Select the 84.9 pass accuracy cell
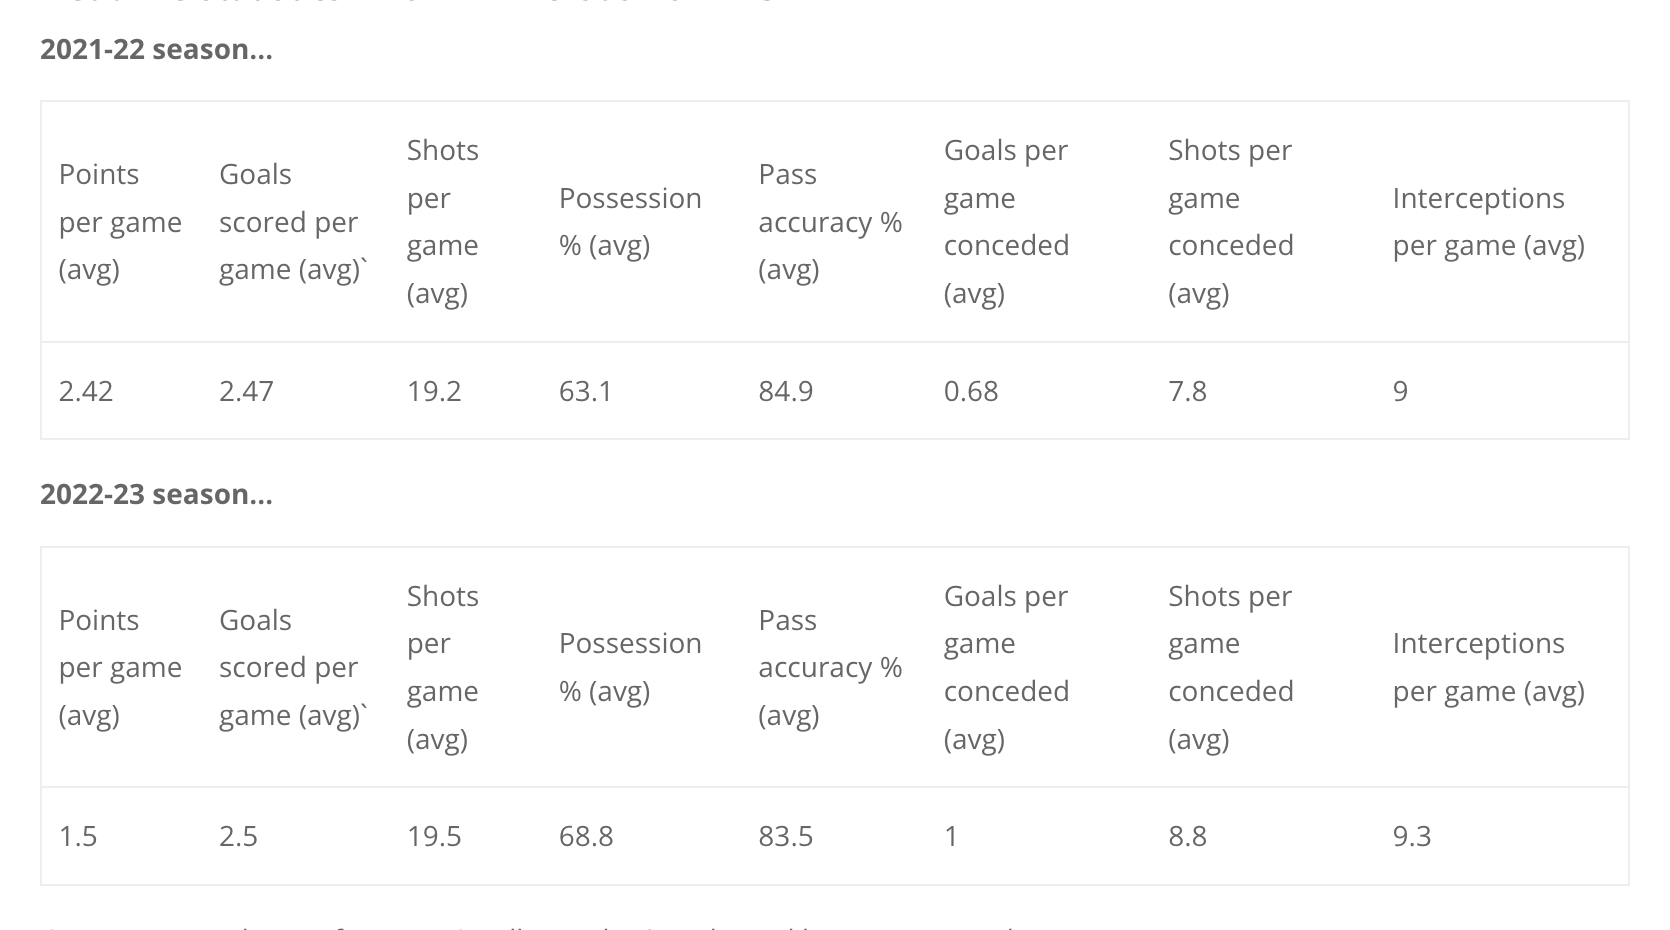The height and width of the screenshot is (930, 1670). [x=786, y=391]
